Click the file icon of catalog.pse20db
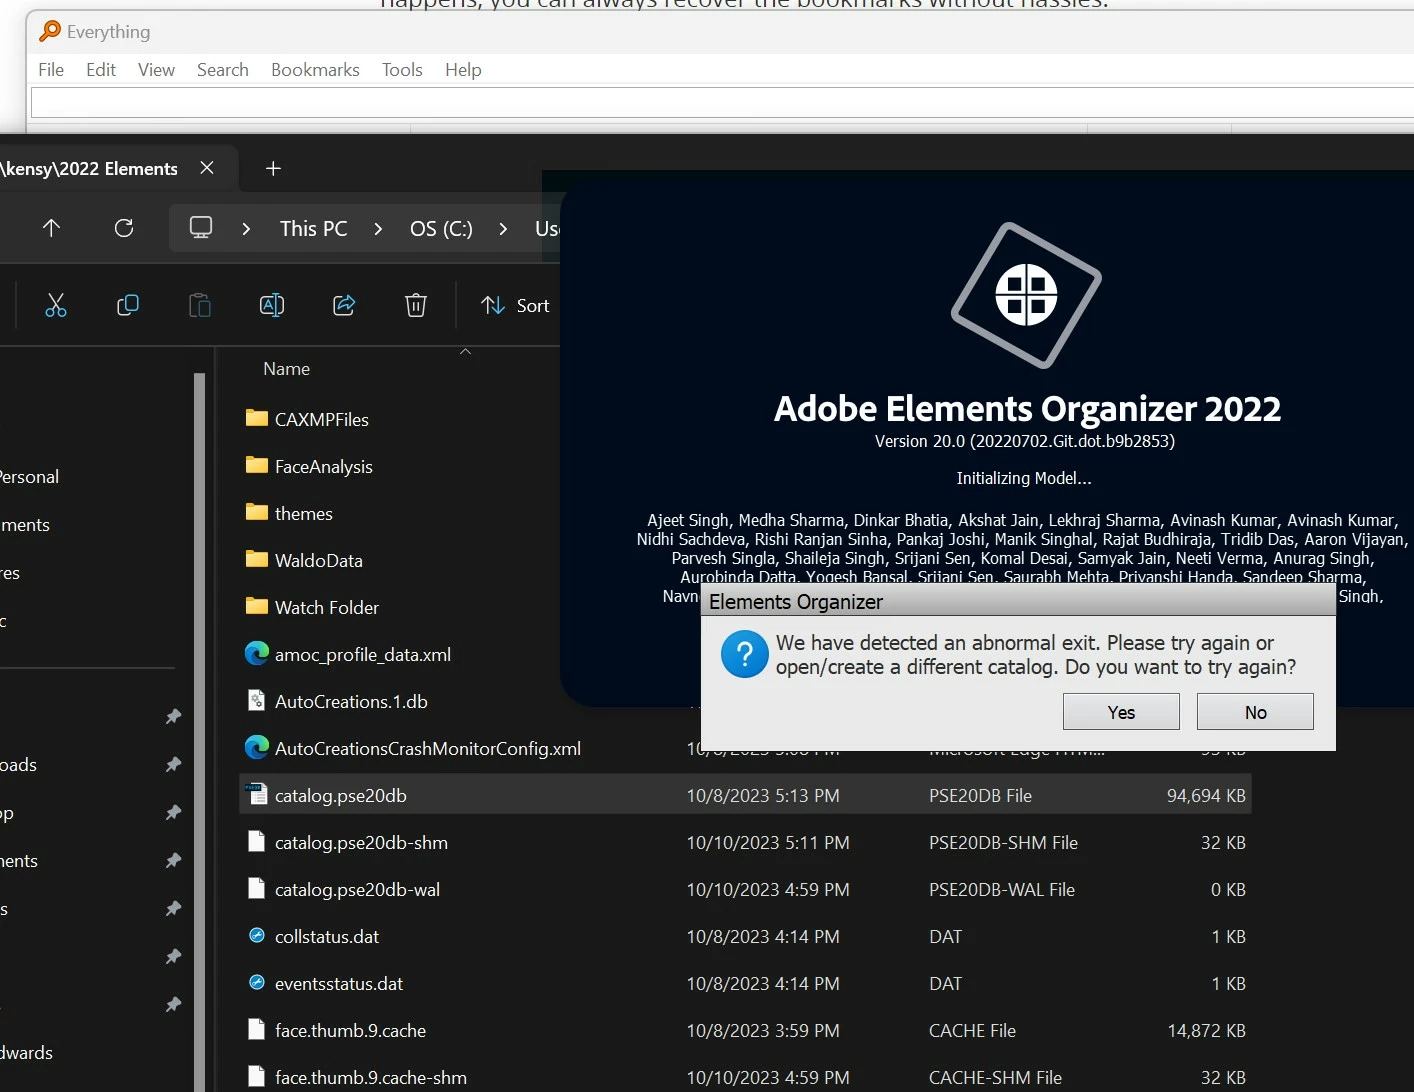1414x1092 pixels. pyautogui.click(x=257, y=794)
